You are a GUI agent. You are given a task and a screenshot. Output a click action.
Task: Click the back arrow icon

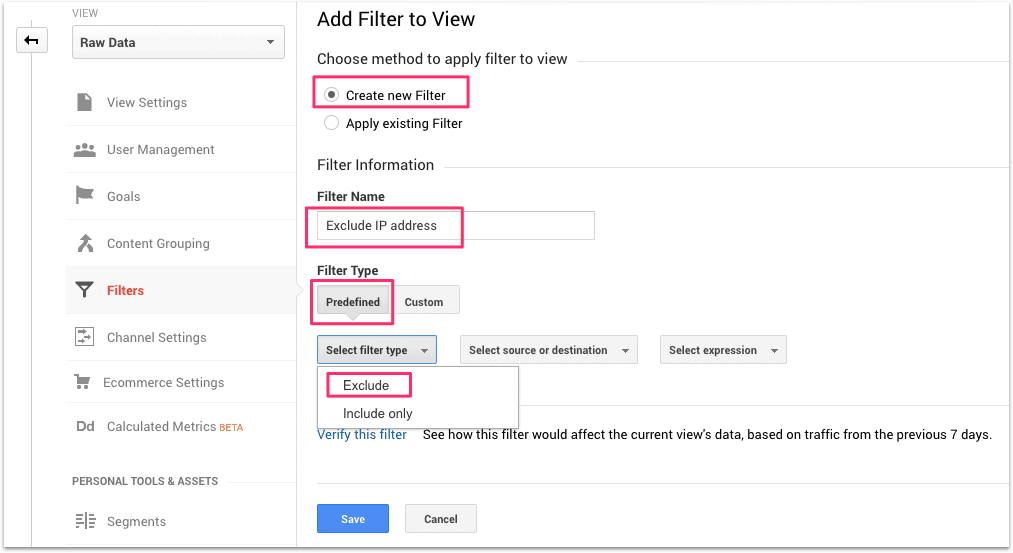[31, 40]
